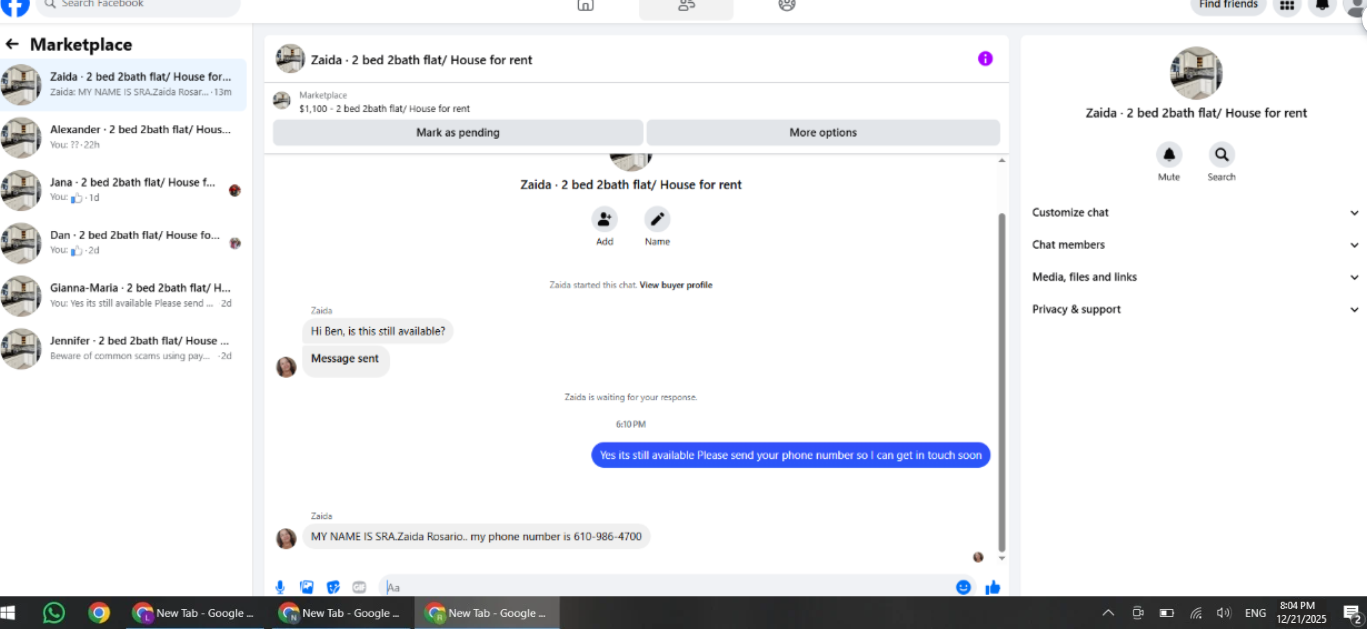This screenshot has height=629, width=1367.
Task: Click More options button
Action: coord(823,132)
